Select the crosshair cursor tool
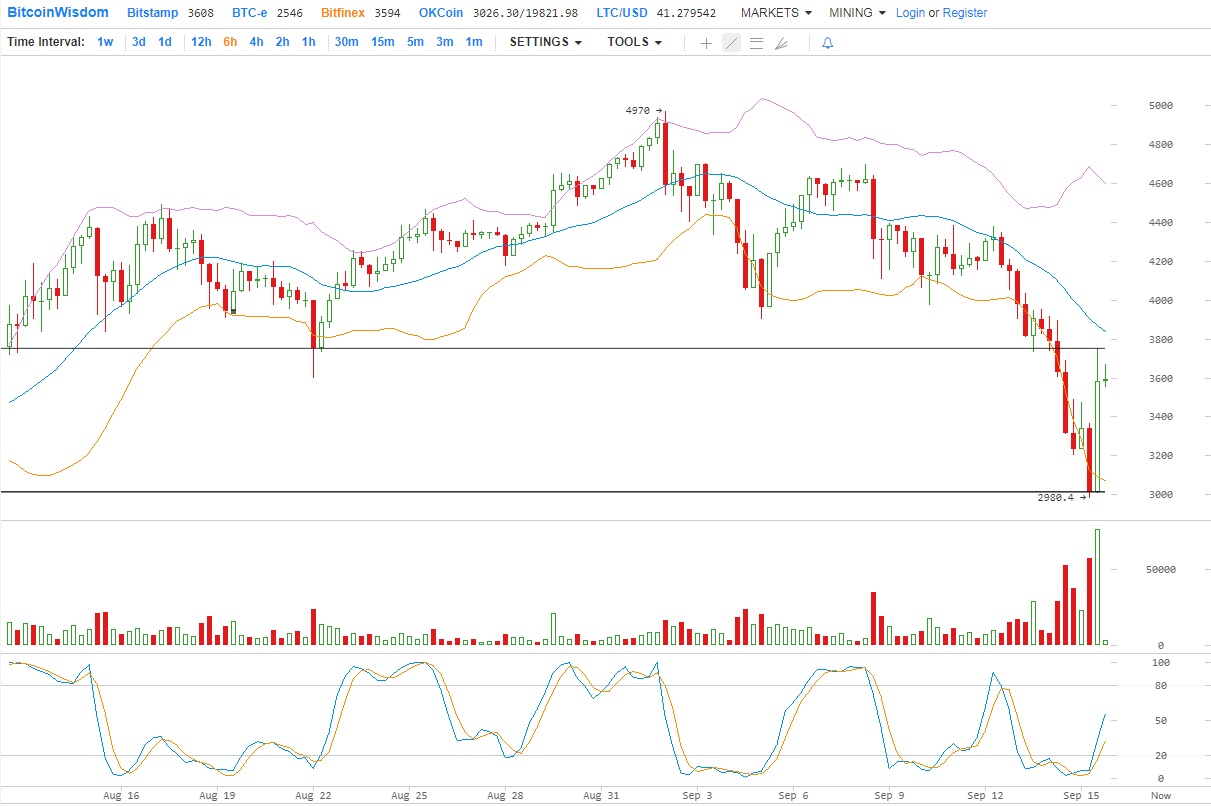 [x=706, y=43]
